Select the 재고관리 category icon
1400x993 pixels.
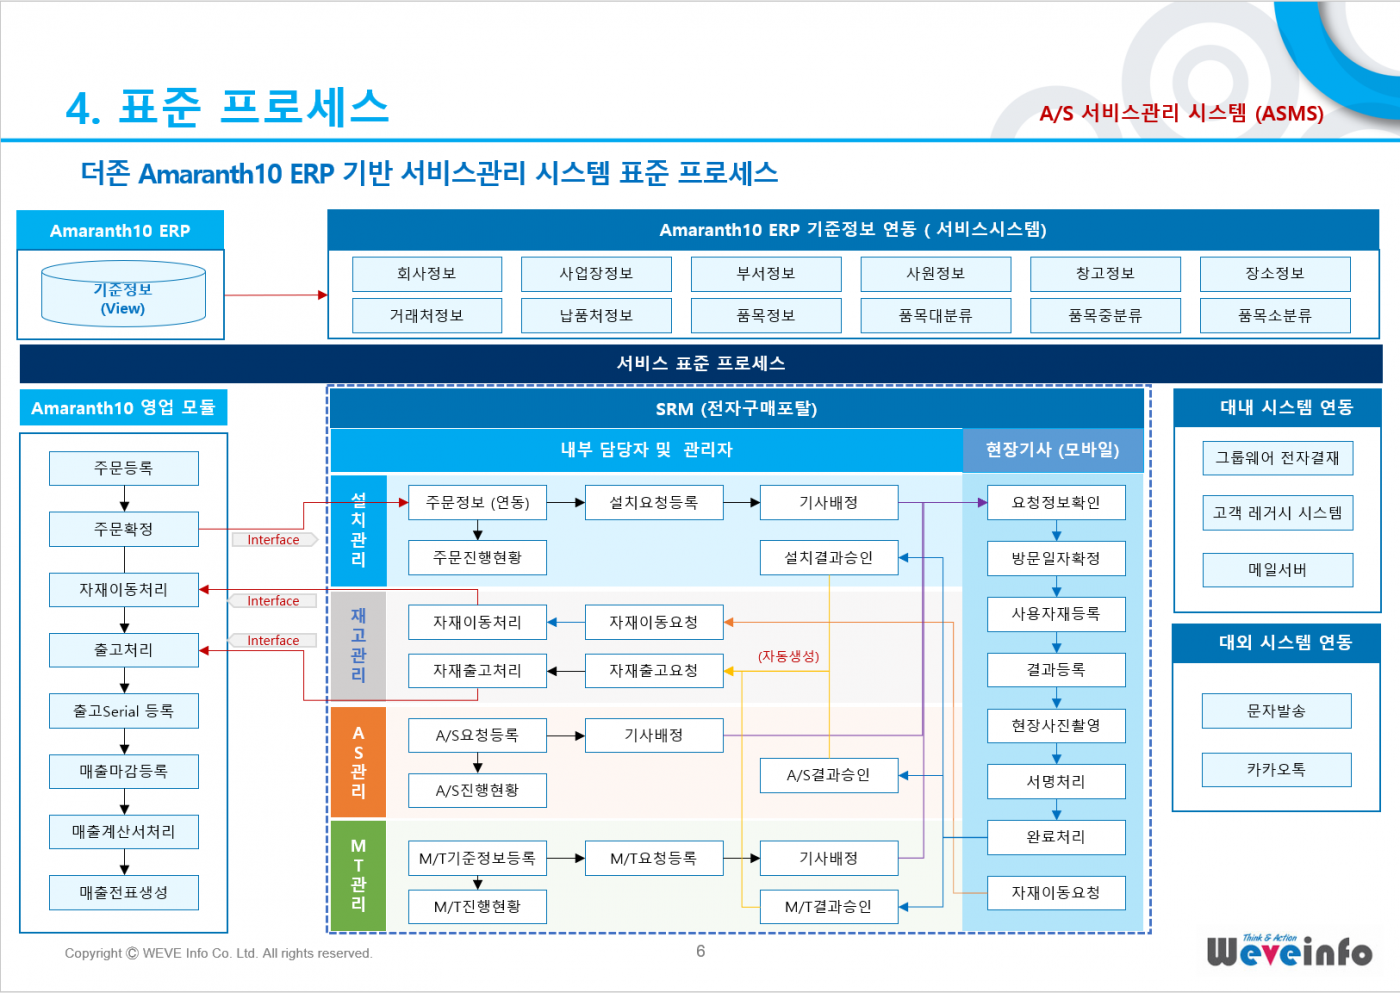tap(358, 645)
